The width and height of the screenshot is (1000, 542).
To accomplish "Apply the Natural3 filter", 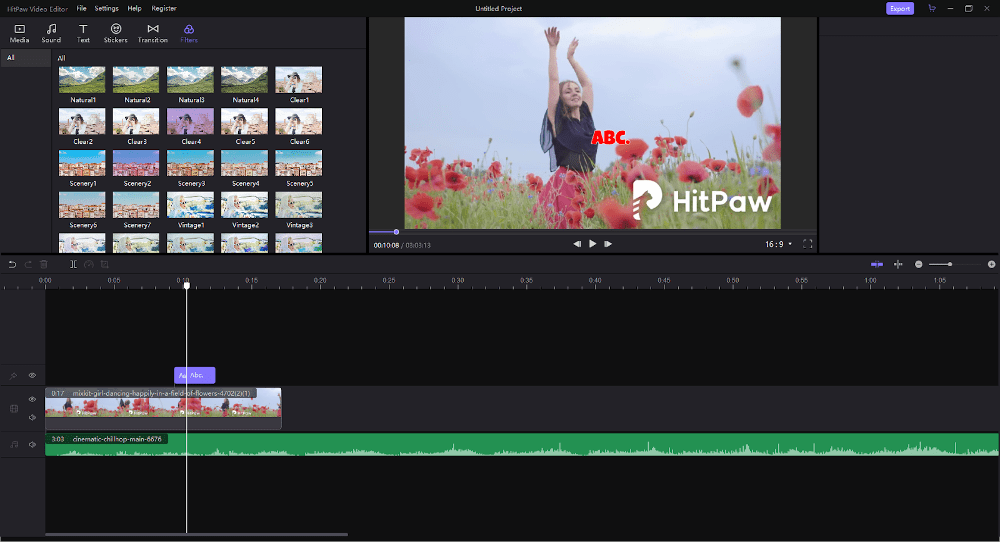I will (191, 80).
